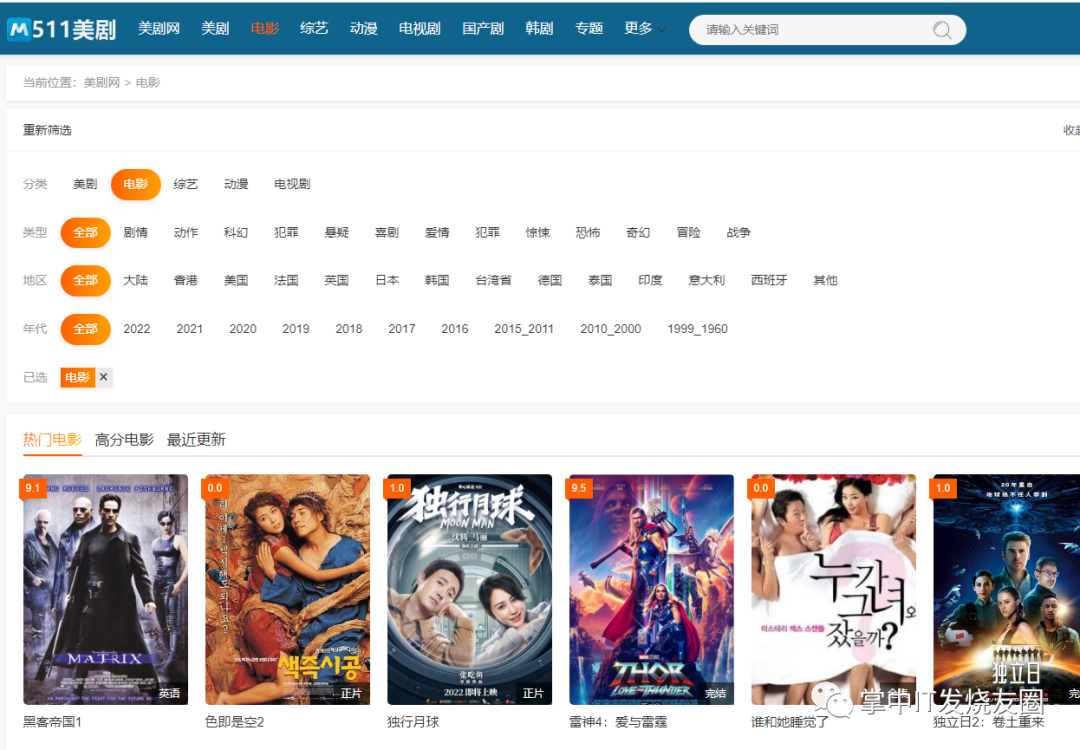This screenshot has height=750, width=1080.
Task: Filter by year 2021
Action: [x=189, y=329]
